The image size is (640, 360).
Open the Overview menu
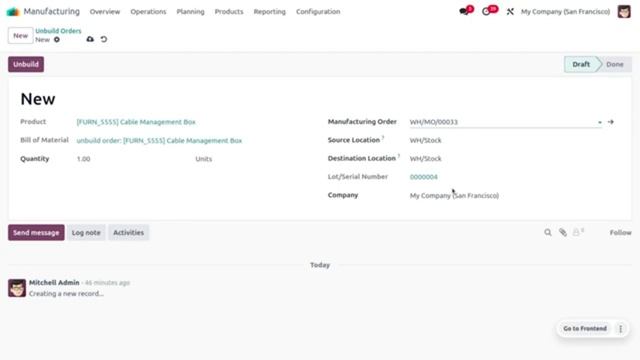click(105, 11)
